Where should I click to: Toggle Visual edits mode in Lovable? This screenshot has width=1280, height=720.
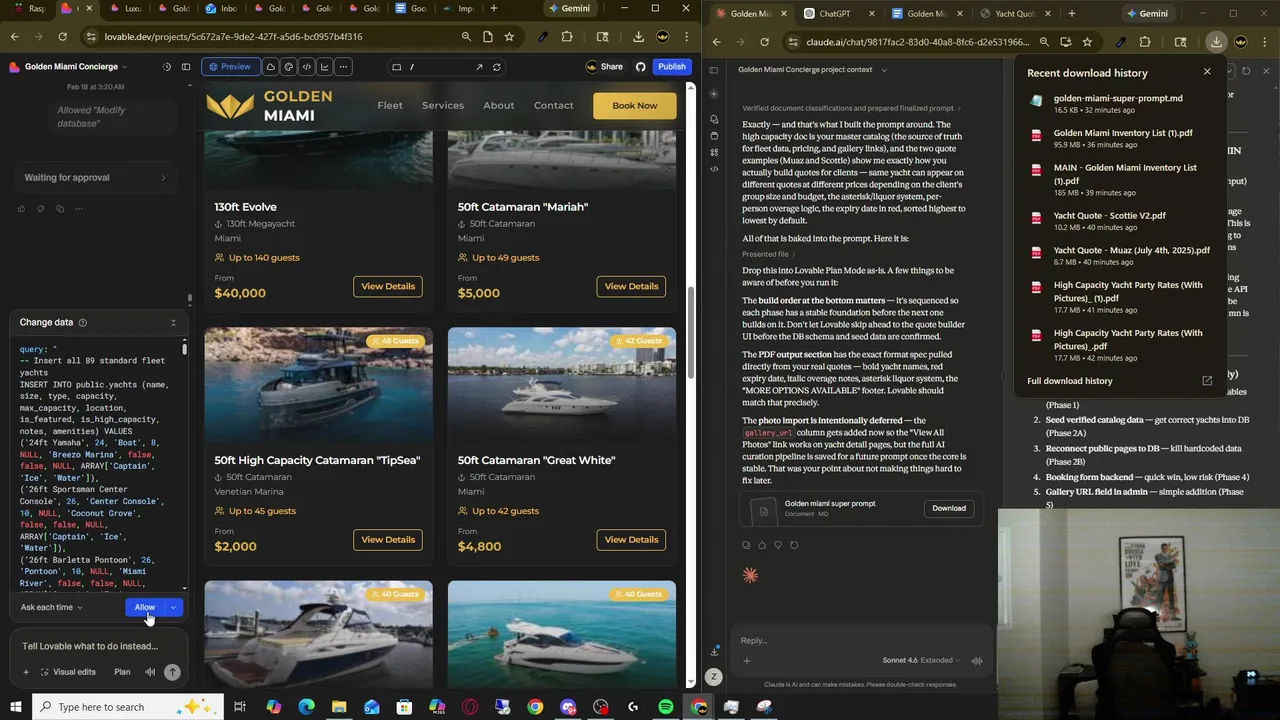[x=68, y=672]
